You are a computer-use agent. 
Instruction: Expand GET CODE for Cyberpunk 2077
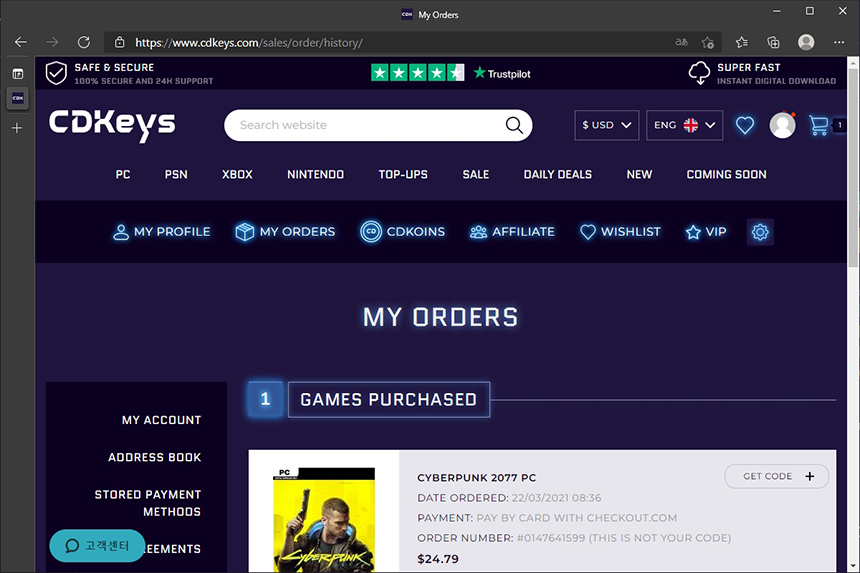pos(777,476)
